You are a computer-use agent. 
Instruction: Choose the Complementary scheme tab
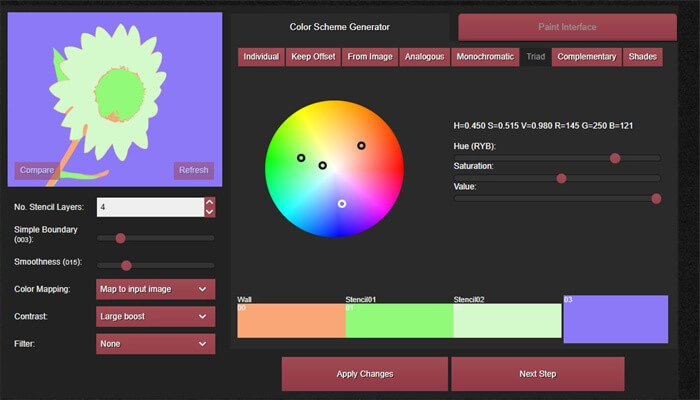pyautogui.click(x=586, y=57)
